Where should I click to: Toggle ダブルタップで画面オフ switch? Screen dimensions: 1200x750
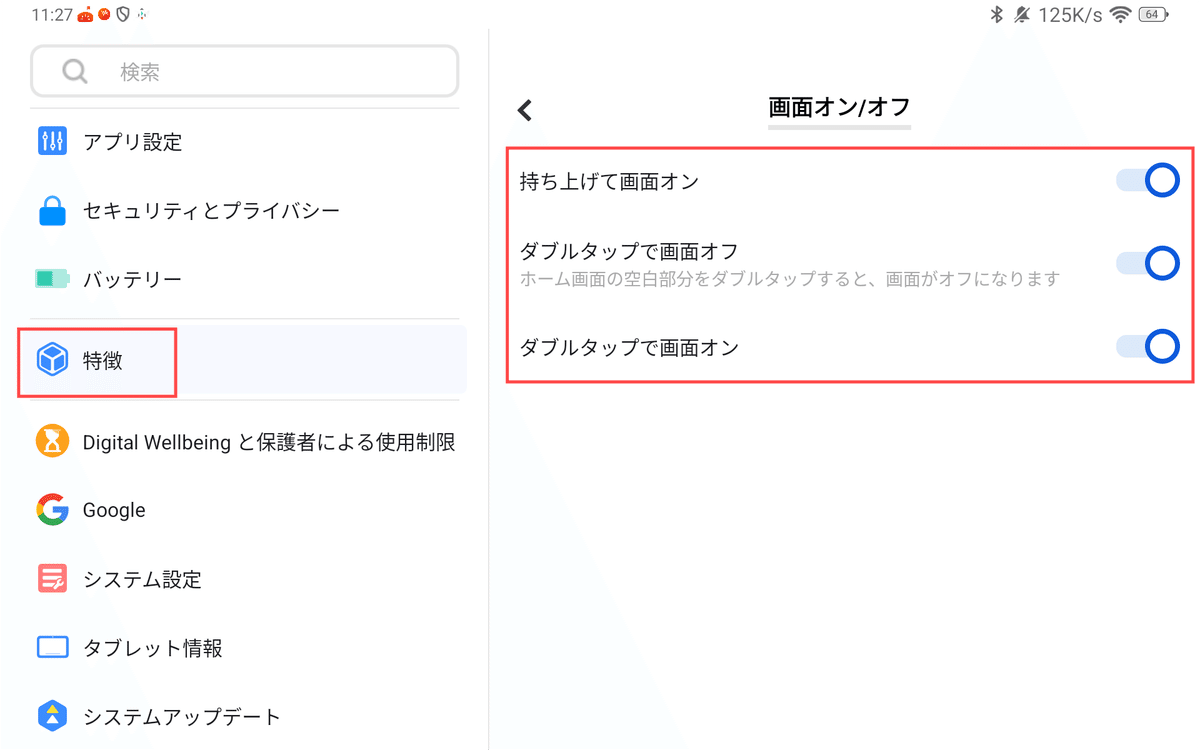tap(1148, 263)
